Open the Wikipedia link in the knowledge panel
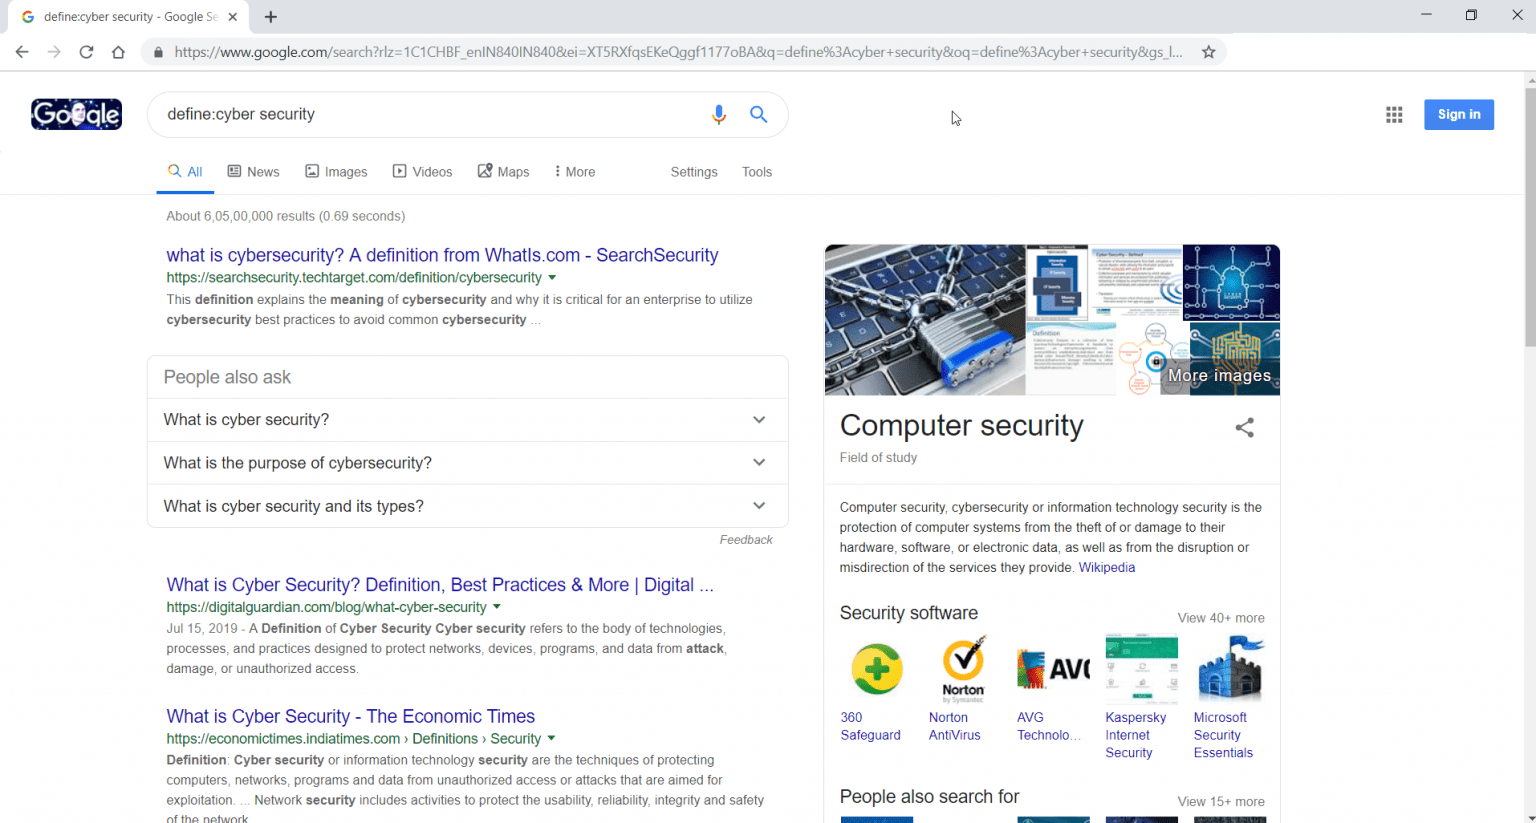 [x=1107, y=567]
